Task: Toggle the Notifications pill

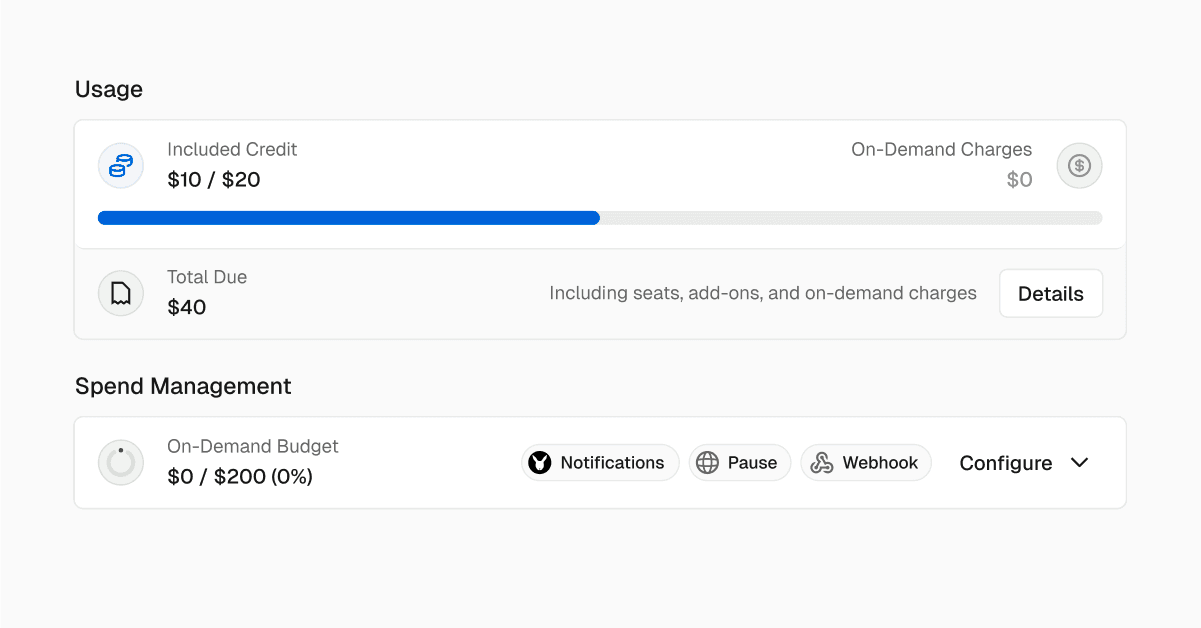Action: click(600, 463)
